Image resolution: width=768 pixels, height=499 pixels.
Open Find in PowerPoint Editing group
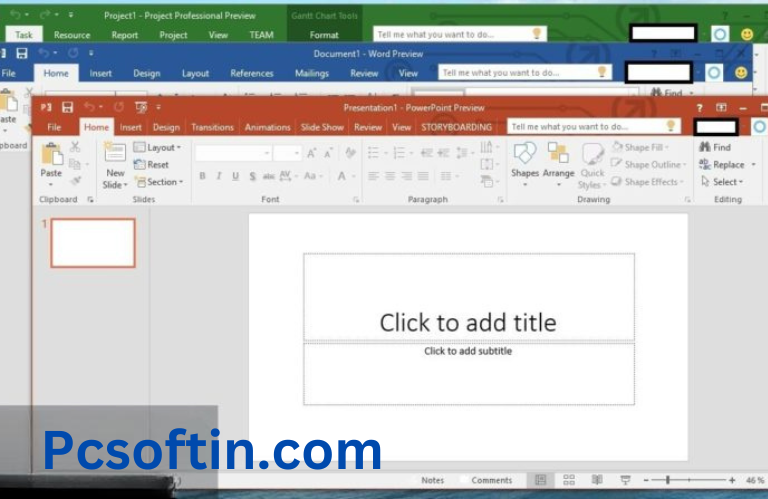click(715, 147)
